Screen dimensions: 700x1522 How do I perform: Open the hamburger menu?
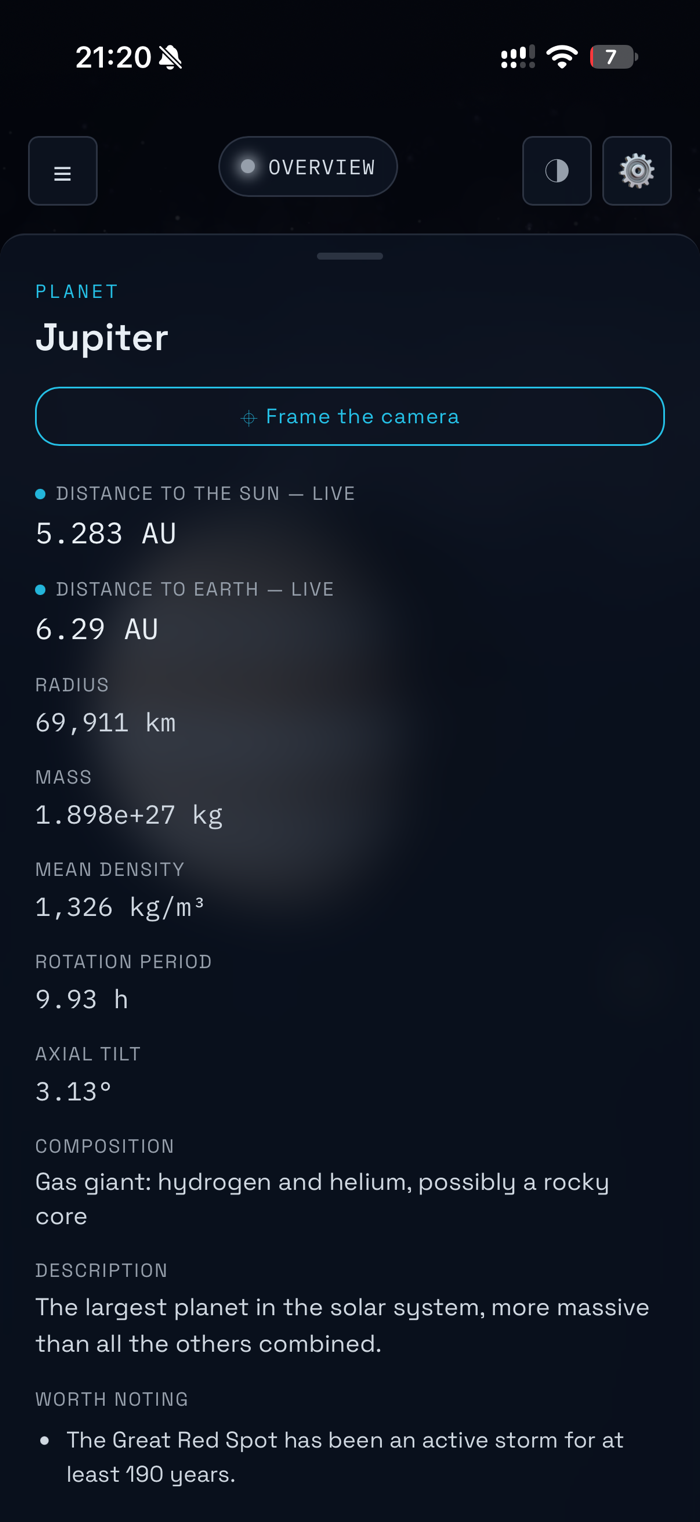pyautogui.click(x=63, y=171)
